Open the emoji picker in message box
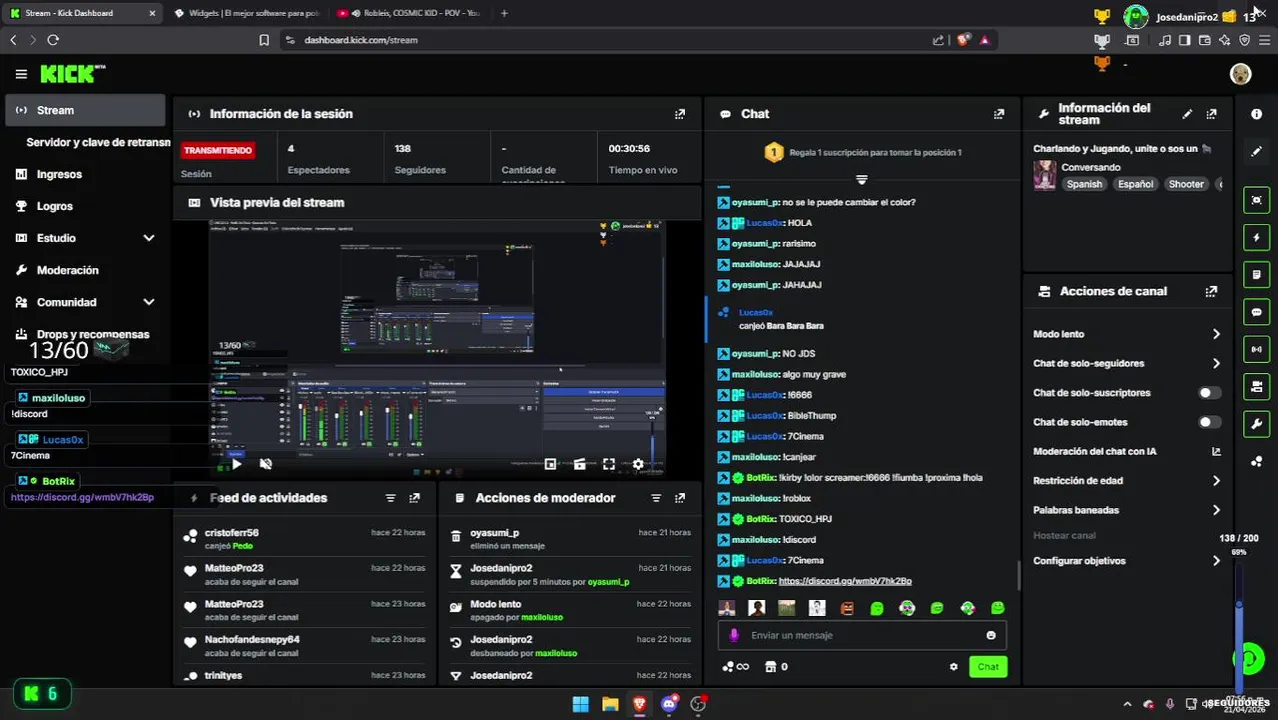 point(991,635)
